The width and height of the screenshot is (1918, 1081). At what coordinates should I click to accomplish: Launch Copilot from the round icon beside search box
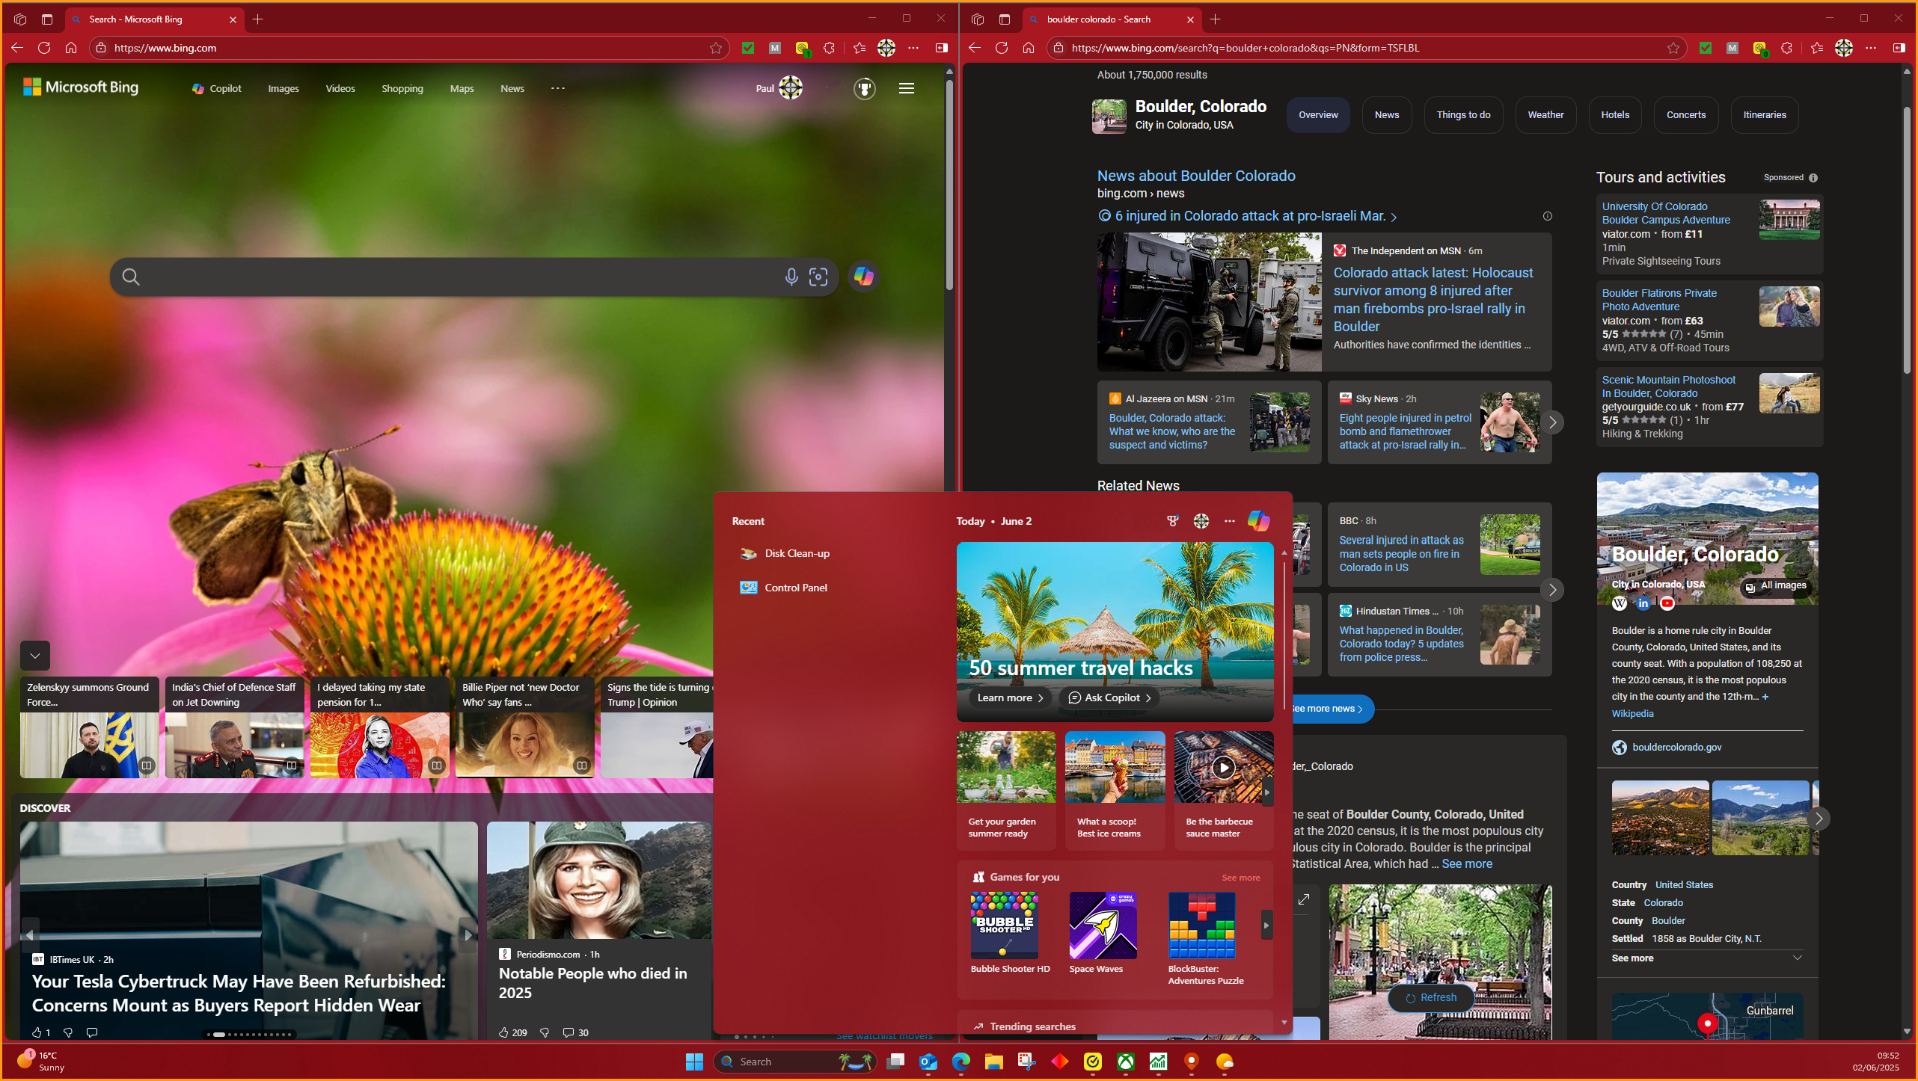pos(864,277)
